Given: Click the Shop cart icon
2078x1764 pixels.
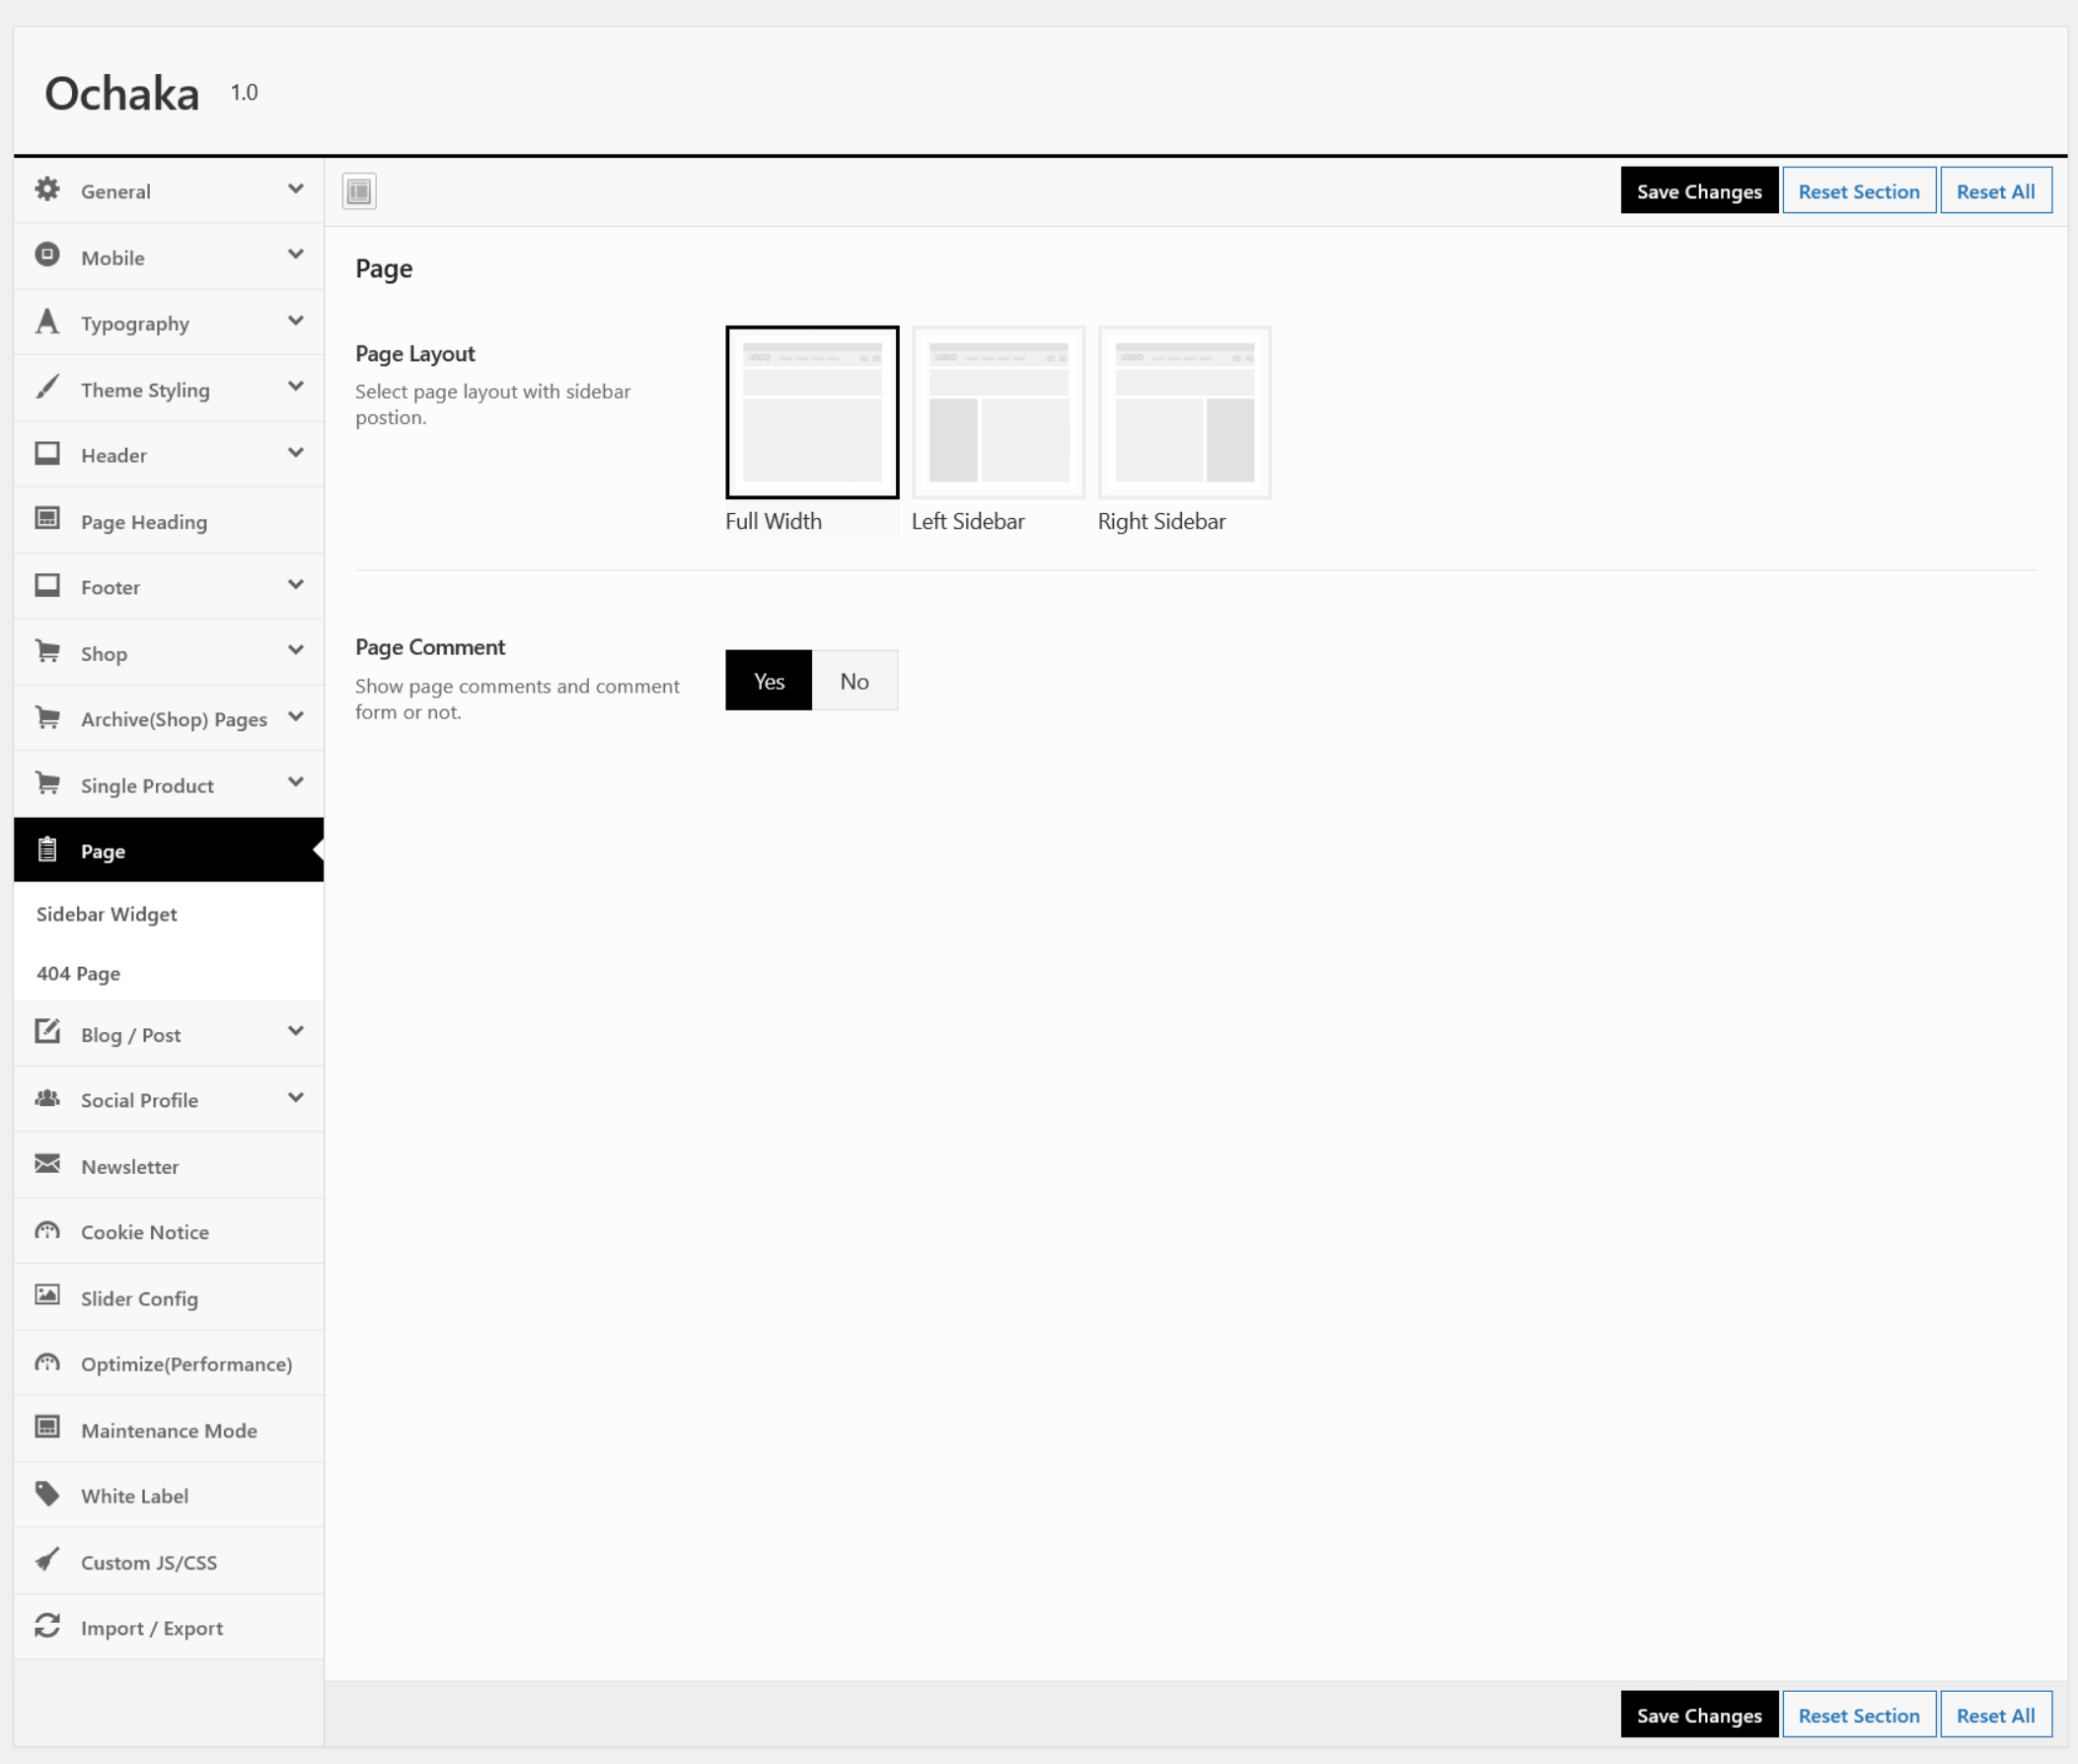Looking at the screenshot, I should [x=47, y=652].
